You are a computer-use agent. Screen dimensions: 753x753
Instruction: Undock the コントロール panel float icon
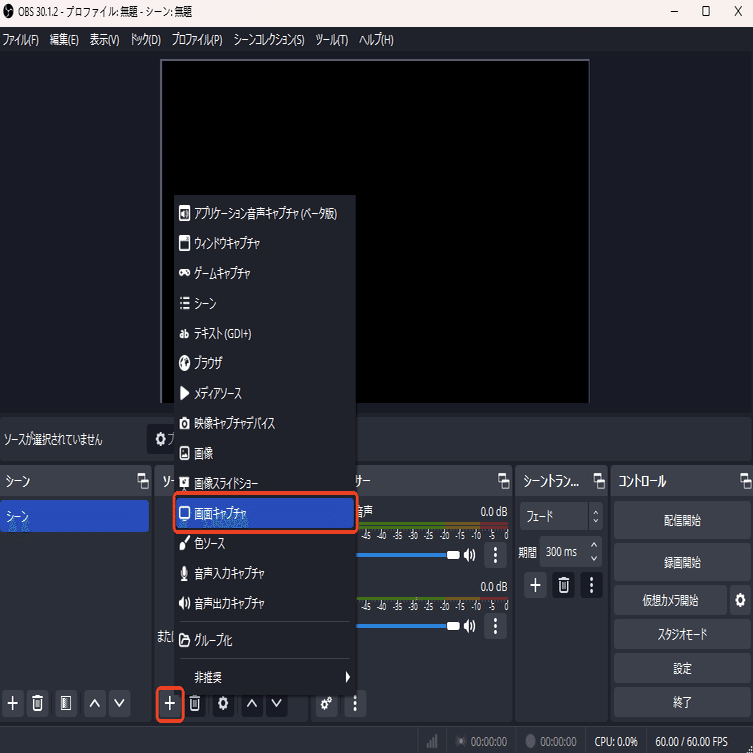[745, 481]
